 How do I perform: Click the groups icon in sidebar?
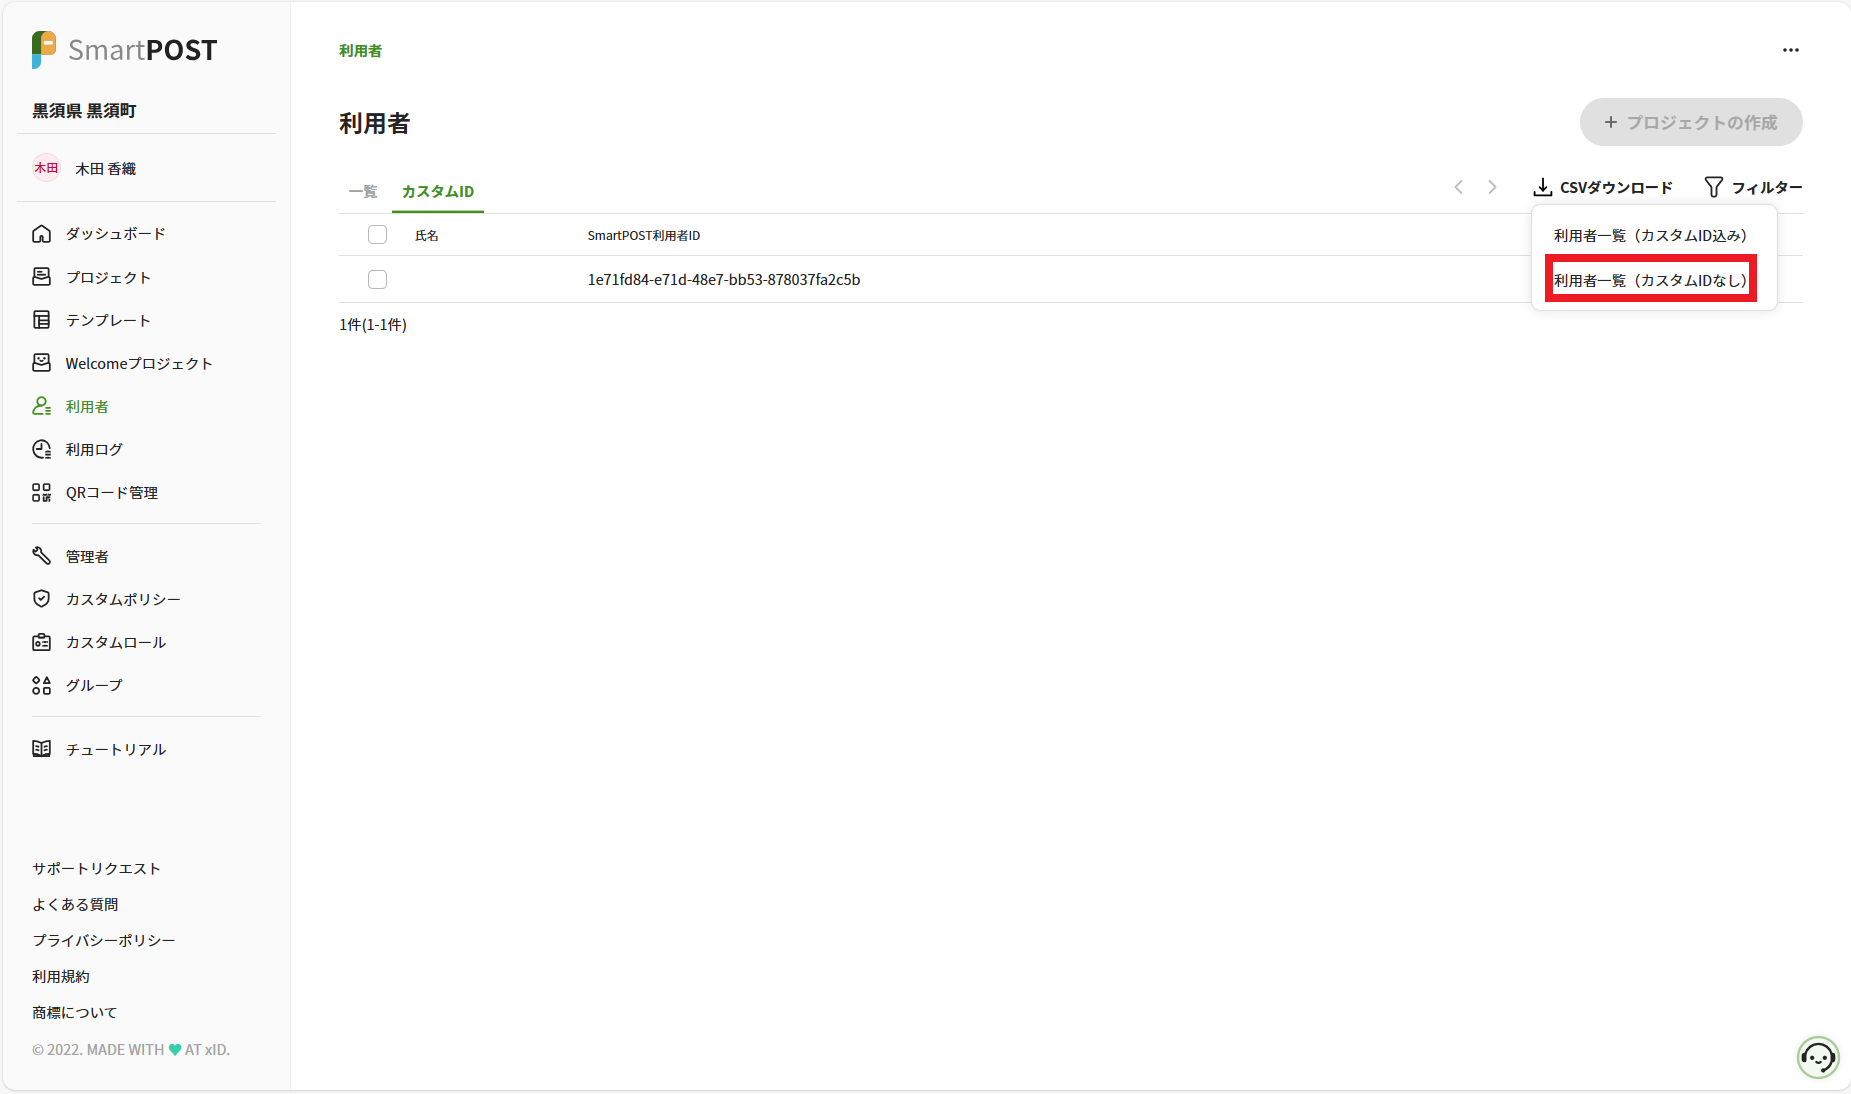pyautogui.click(x=41, y=685)
